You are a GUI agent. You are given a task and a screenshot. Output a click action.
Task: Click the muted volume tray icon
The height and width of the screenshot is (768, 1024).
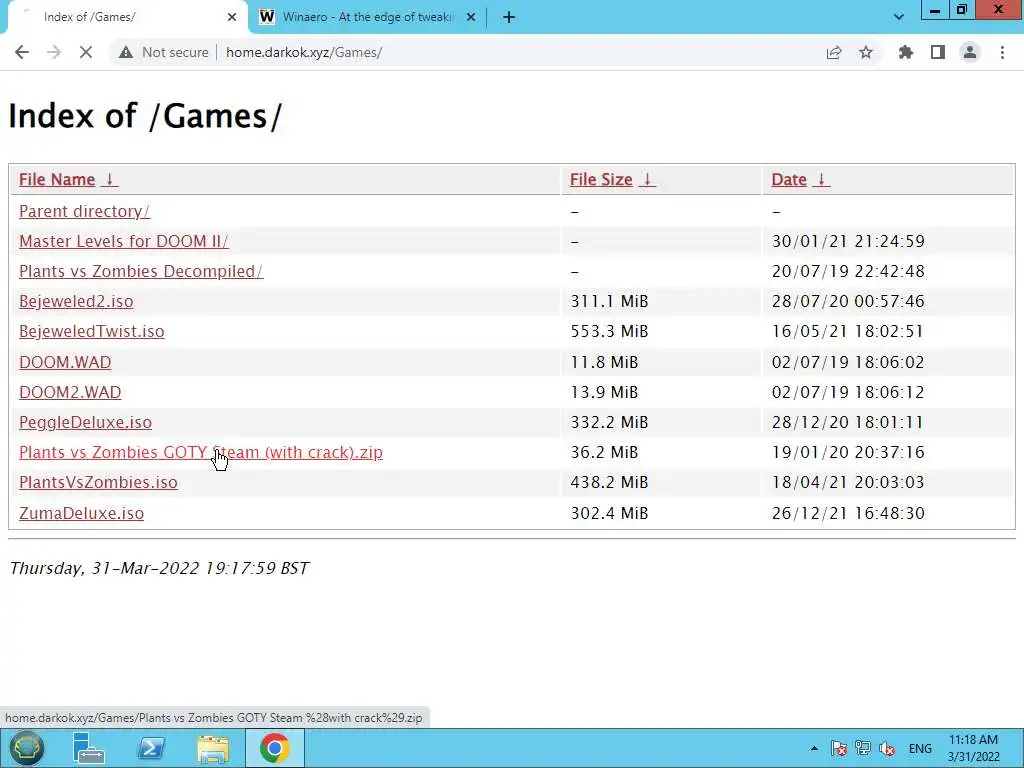[887, 748]
